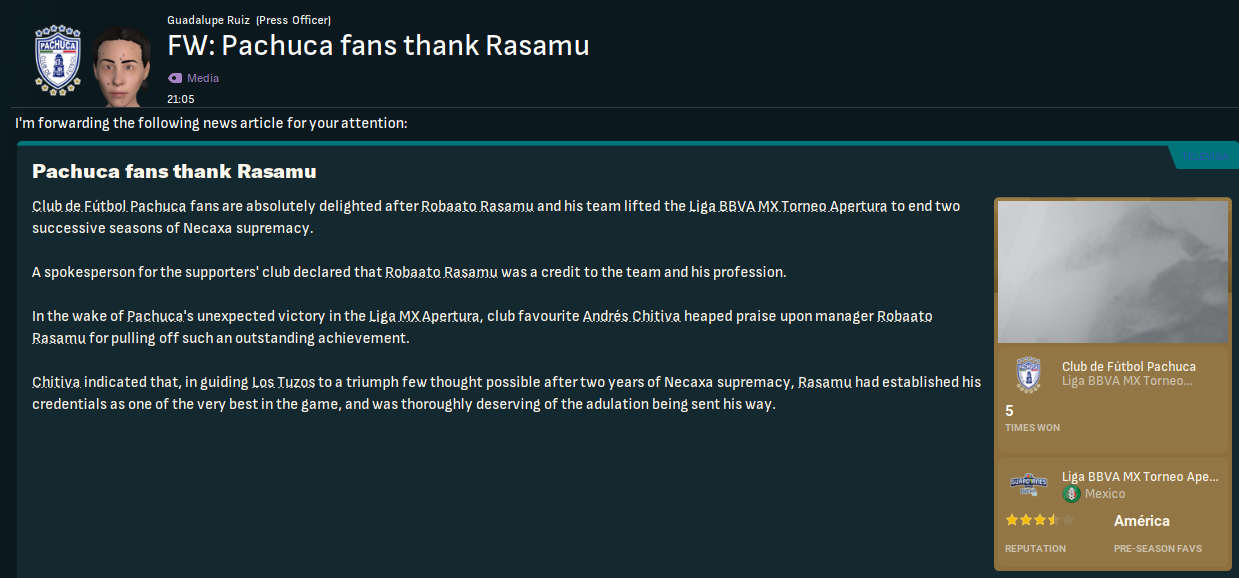Click the small Pachuca crest in the sidebar card
Screen dimensions: 1239x578
tap(1028, 373)
